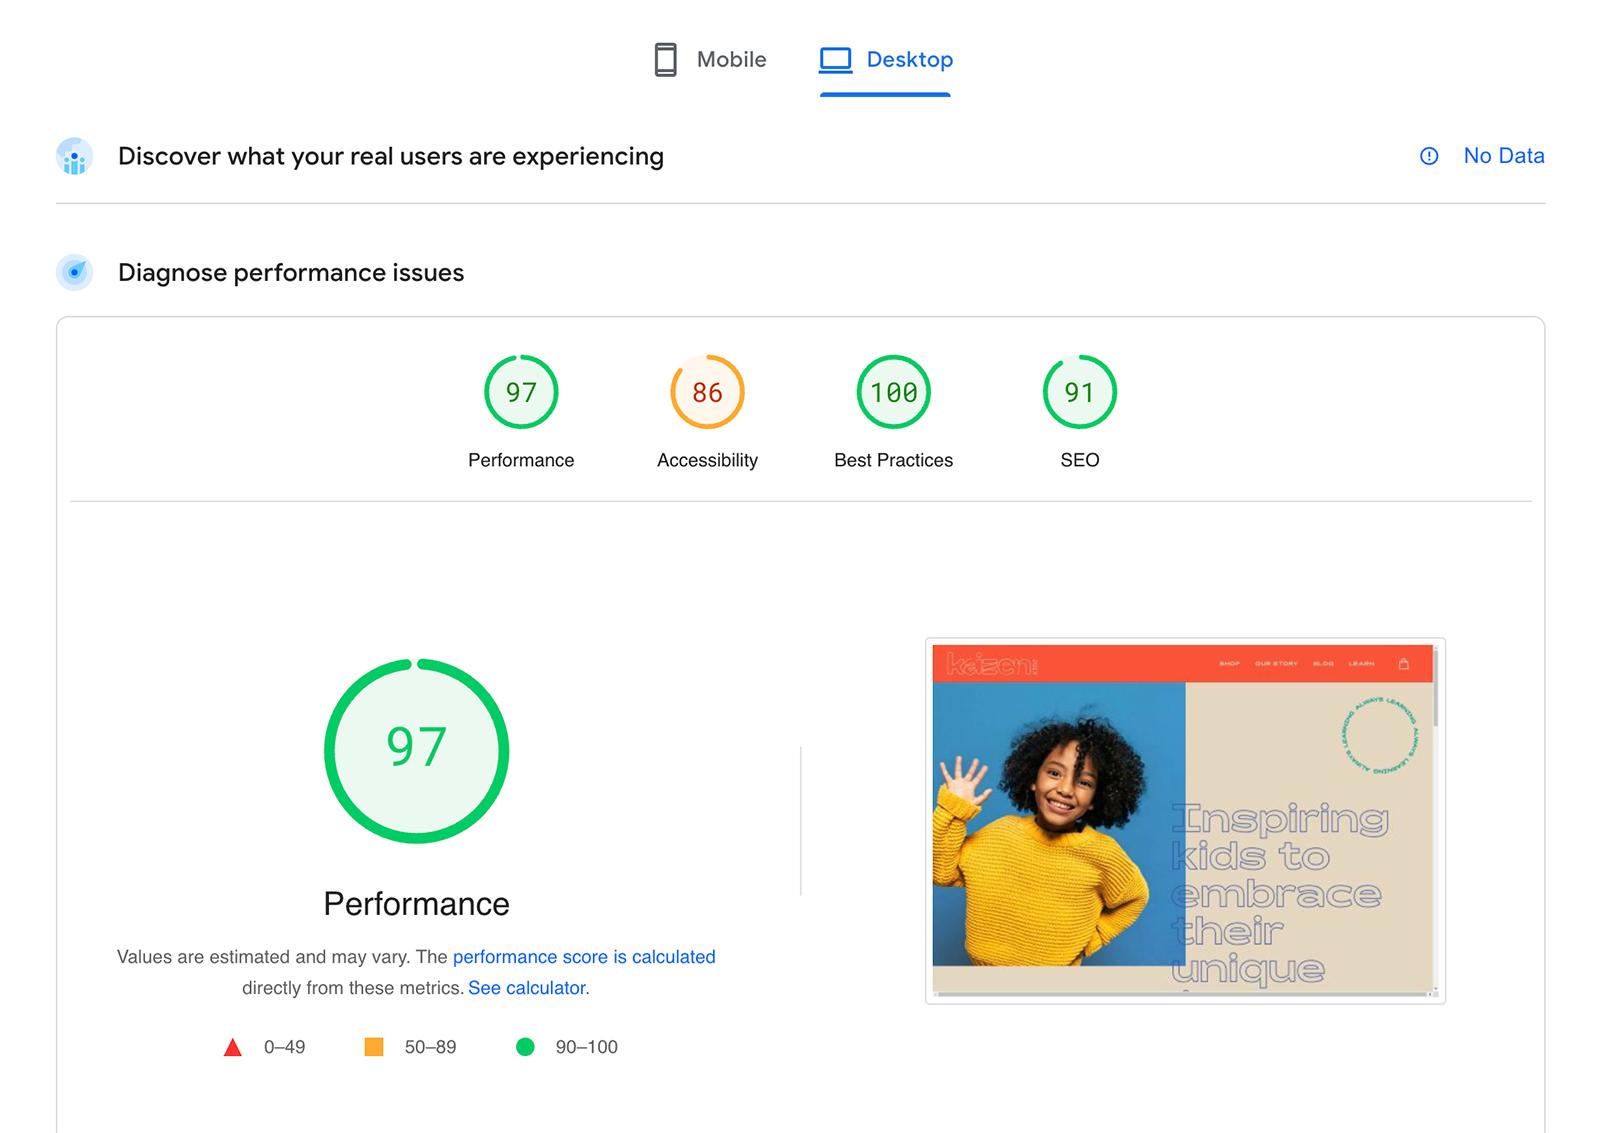Click the "Diagnose performance issues" heading text
The width and height of the screenshot is (1600, 1133).
click(x=291, y=273)
